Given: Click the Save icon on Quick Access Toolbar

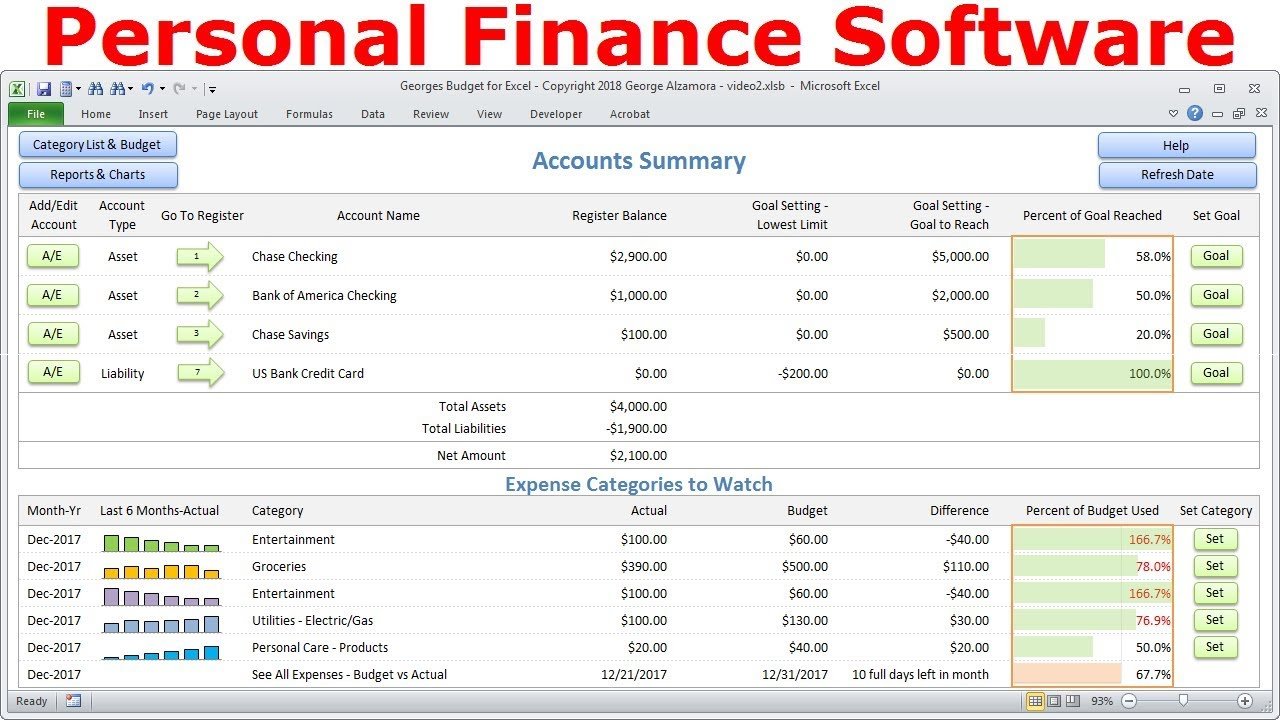Looking at the screenshot, I should pyautogui.click(x=43, y=88).
